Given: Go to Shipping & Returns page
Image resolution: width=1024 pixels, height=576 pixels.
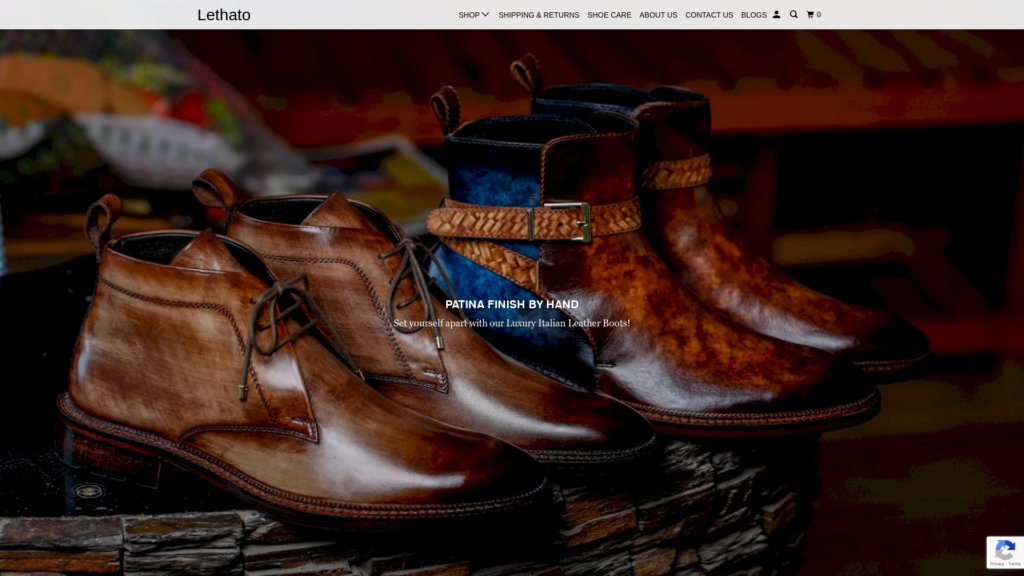Looking at the screenshot, I should coord(538,15).
